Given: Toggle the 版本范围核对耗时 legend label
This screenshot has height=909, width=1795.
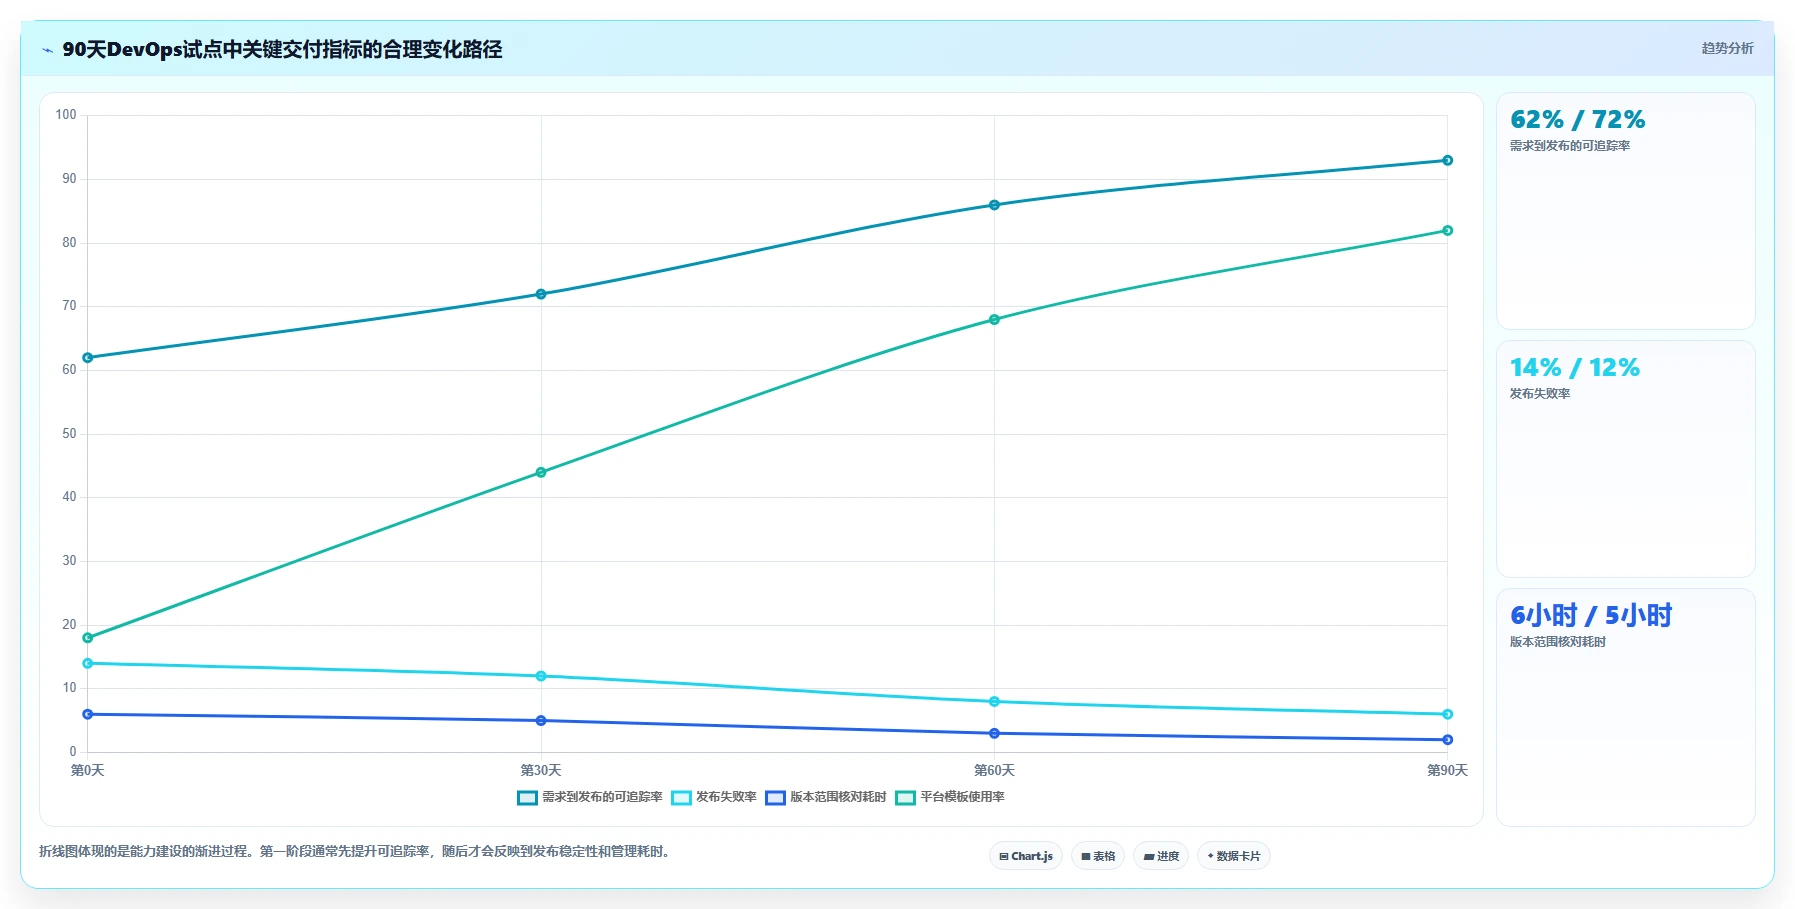Looking at the screenshot, I should tap(838, 797).
